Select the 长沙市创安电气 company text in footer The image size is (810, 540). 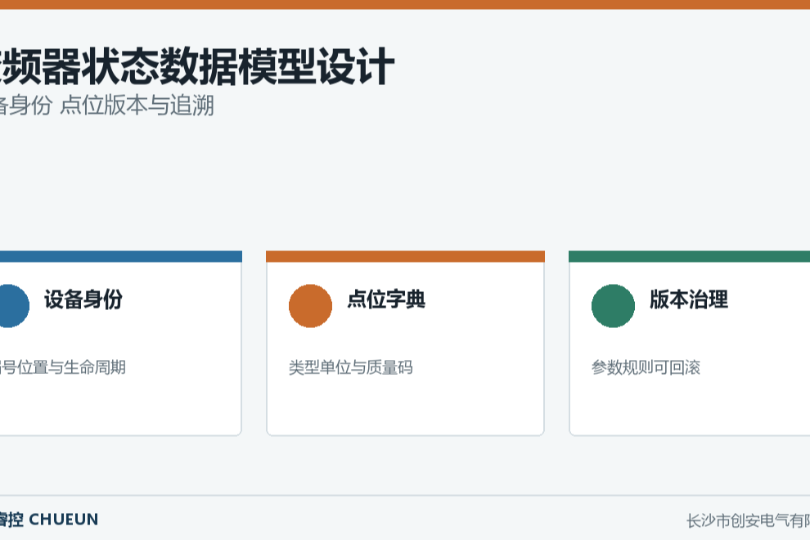pos(748,521)
